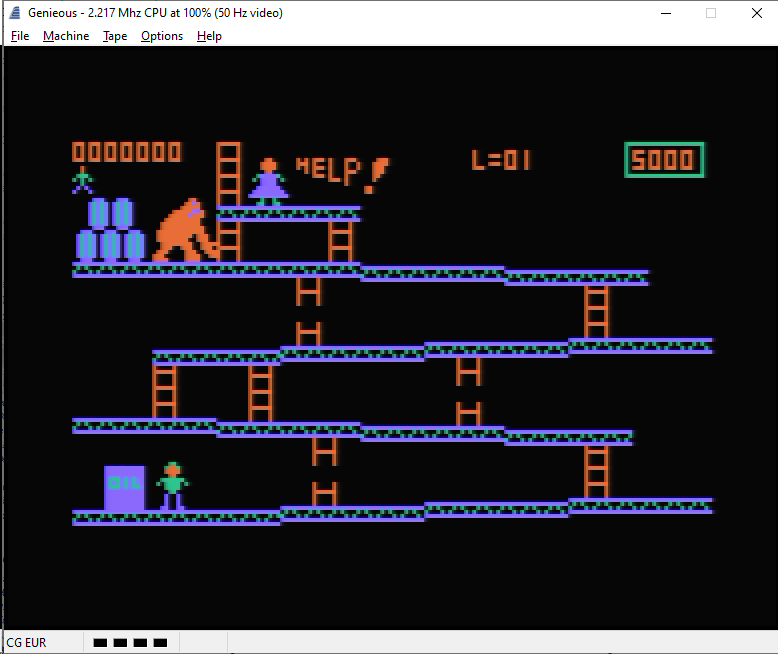Click the Genieous app icon in title bar

(15, 13)
